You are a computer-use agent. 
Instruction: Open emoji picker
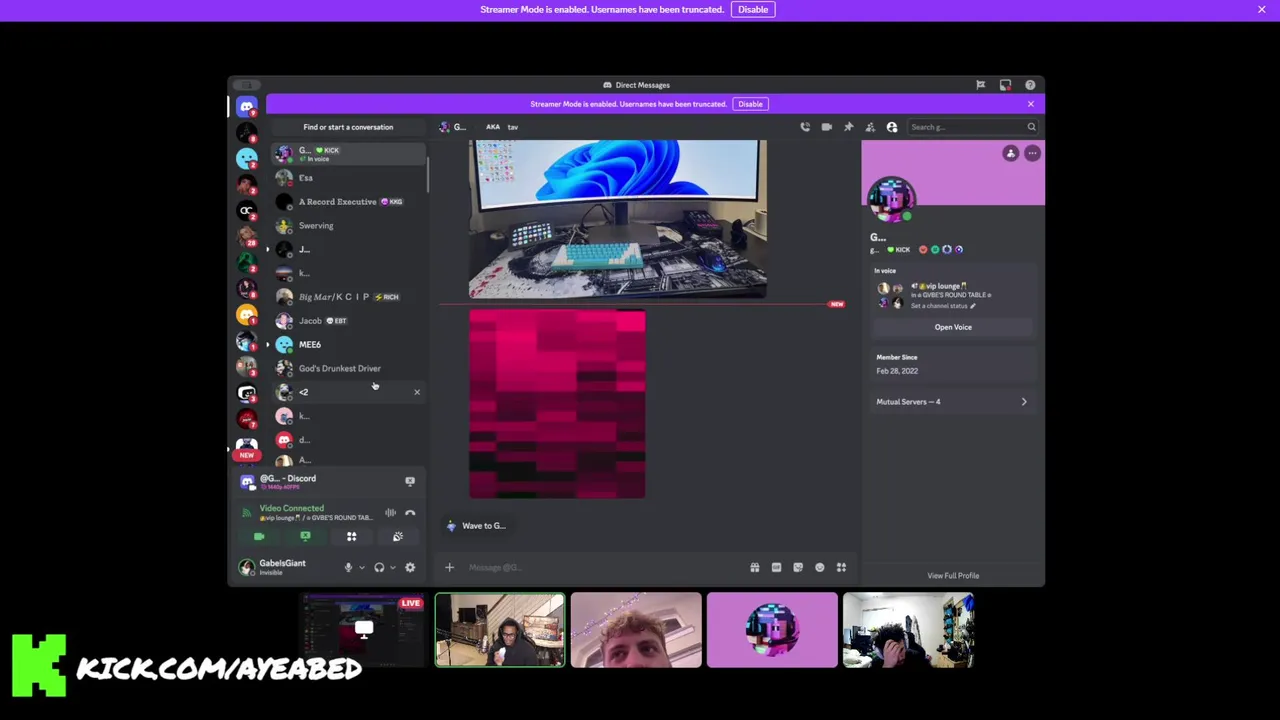pyautogui.click(x=820, y=568)
